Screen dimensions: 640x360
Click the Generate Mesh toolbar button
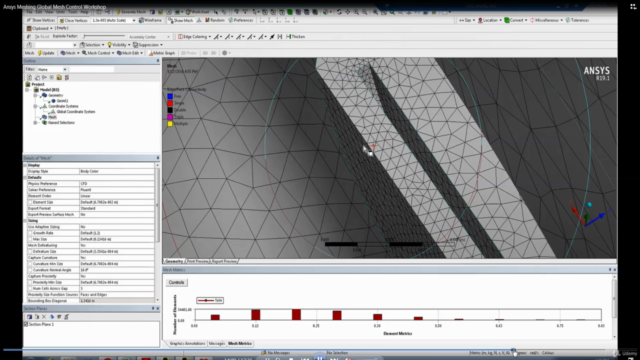[132, 12]
